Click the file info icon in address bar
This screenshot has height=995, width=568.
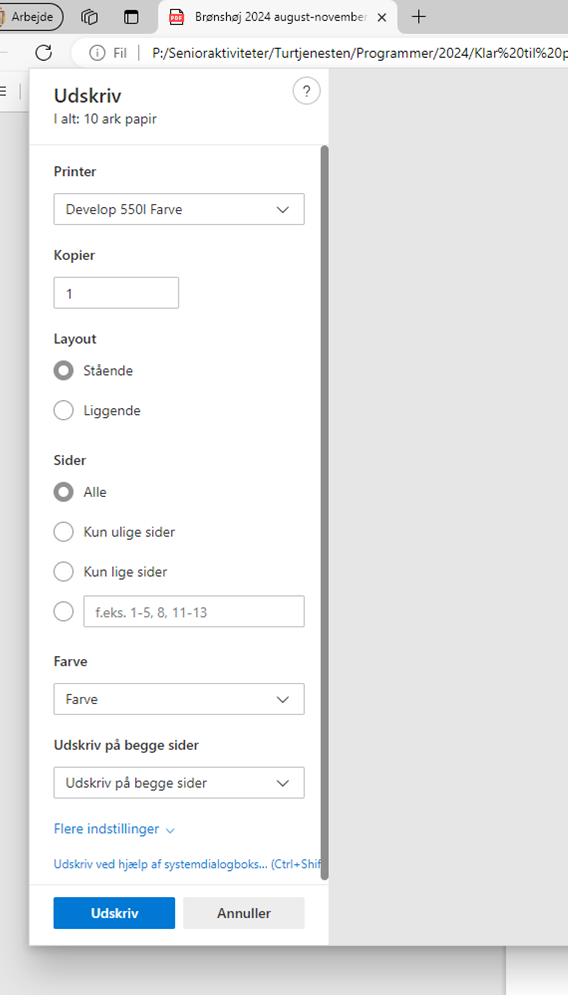(97, 53)
